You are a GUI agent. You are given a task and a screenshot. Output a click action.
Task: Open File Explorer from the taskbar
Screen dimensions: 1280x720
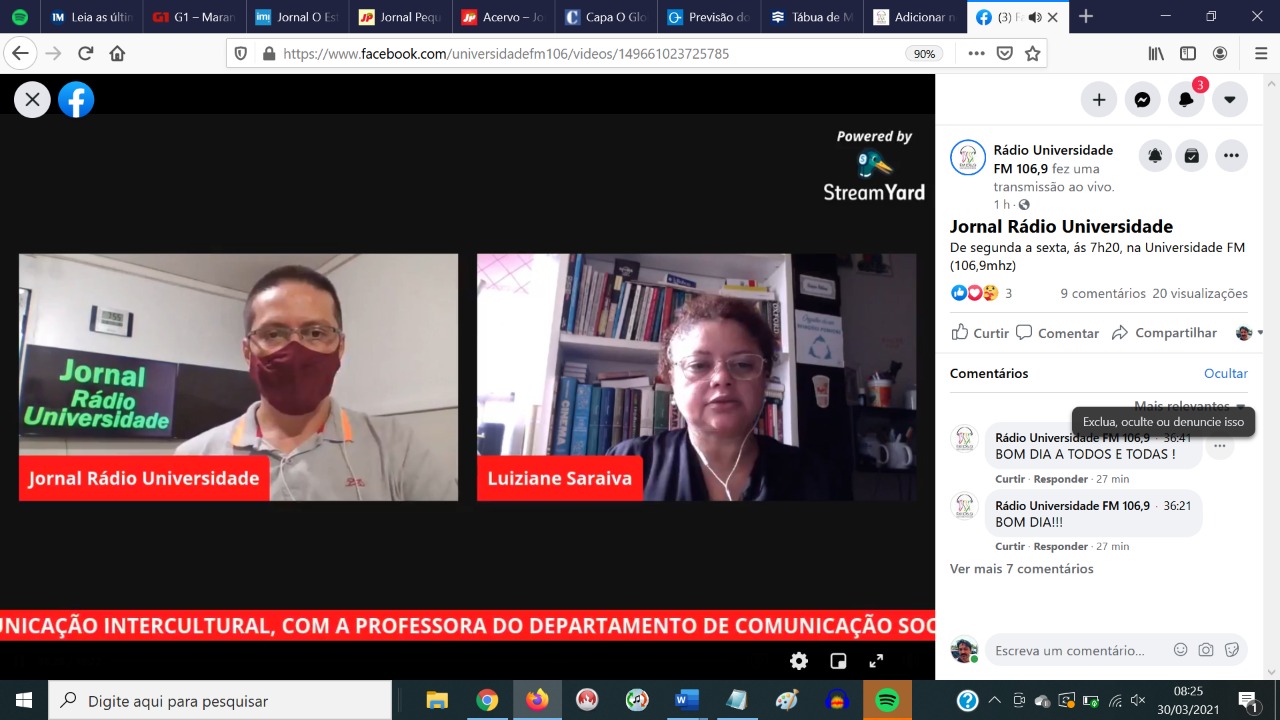[437, 700]
